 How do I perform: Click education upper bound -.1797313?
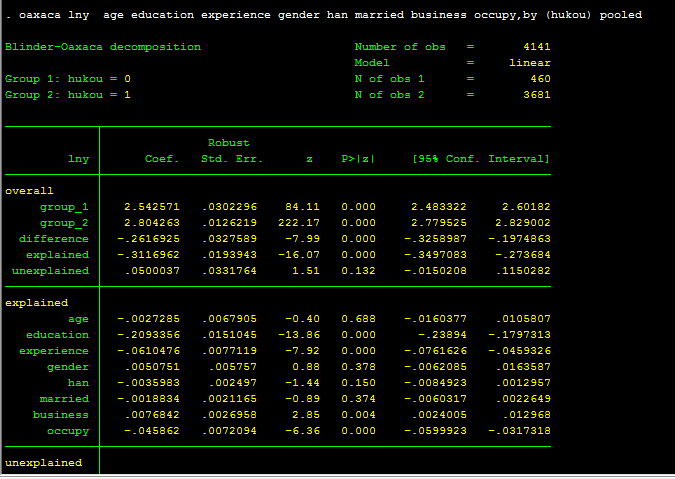(519, 334)
